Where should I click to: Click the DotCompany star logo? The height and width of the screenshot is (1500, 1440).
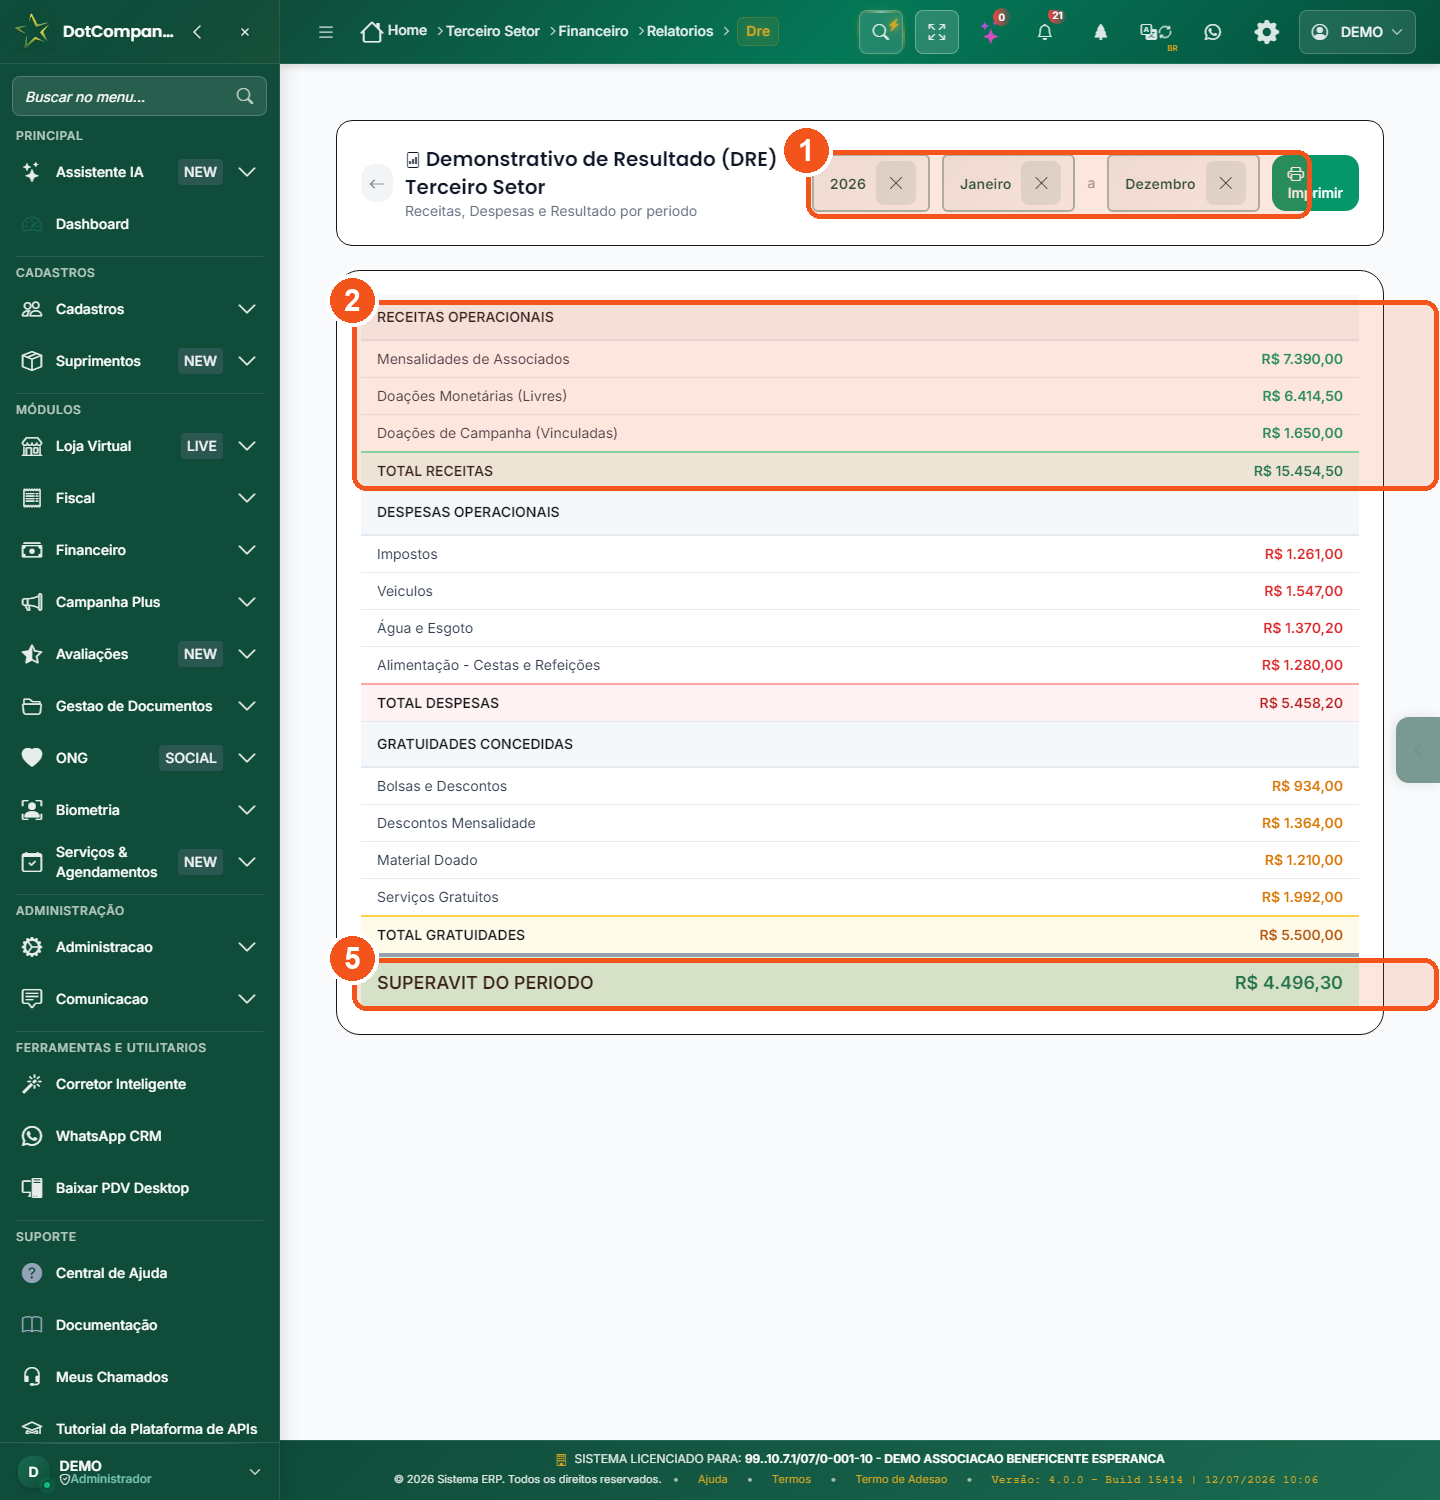[32, 31]
